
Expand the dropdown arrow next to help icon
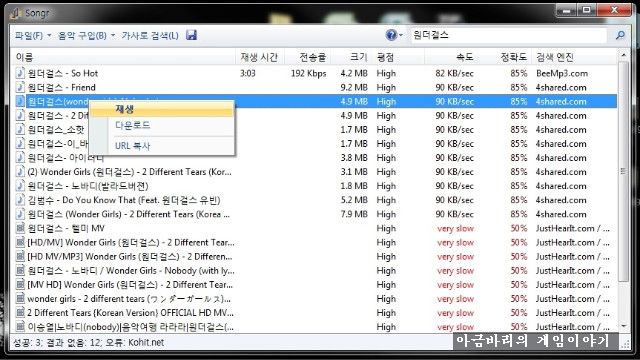click(401, 36)
